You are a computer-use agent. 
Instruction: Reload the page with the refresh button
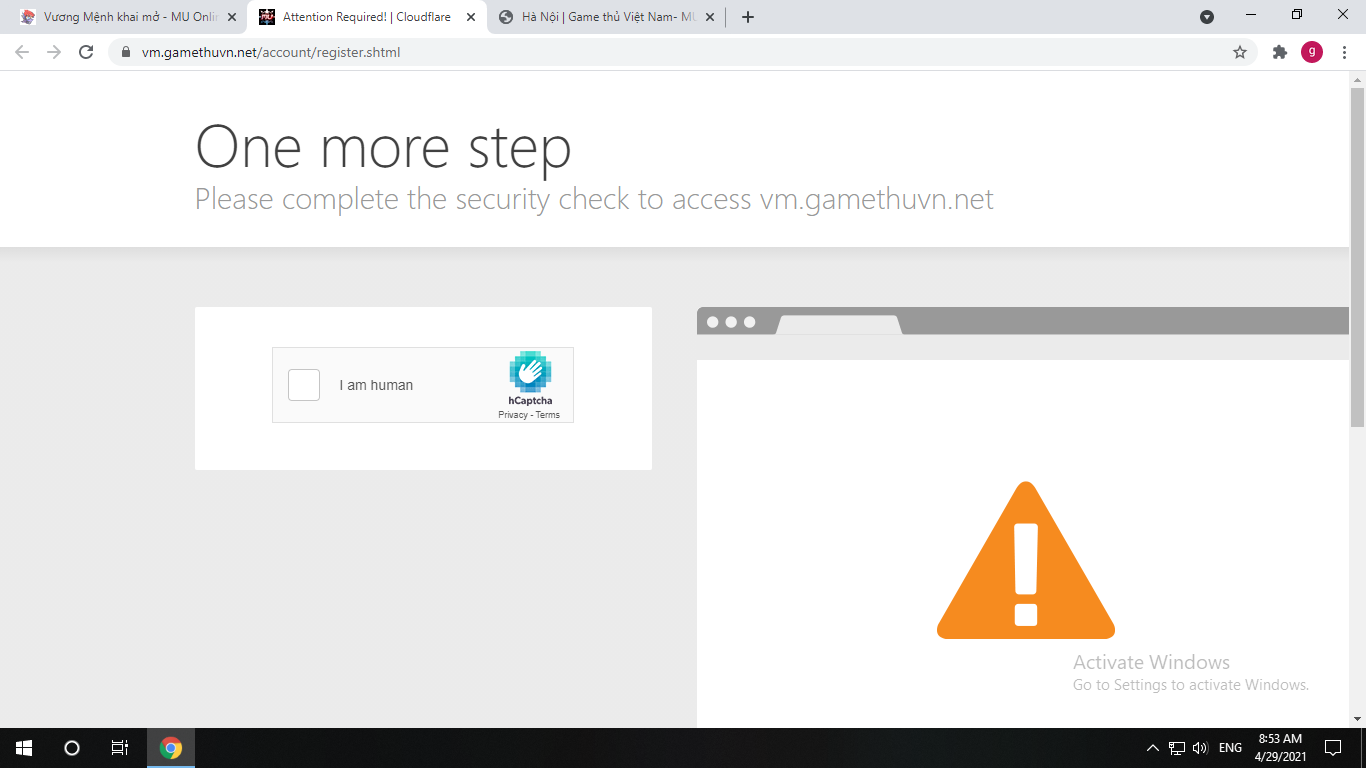pos(86,52)
